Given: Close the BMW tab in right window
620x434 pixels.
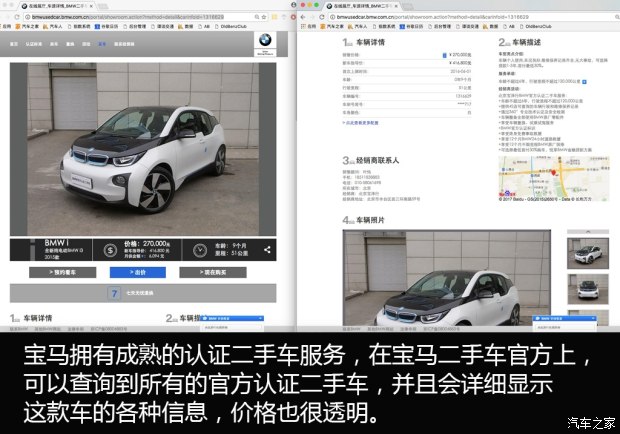Looking at the screenshot, I should (x=396, y=6).
